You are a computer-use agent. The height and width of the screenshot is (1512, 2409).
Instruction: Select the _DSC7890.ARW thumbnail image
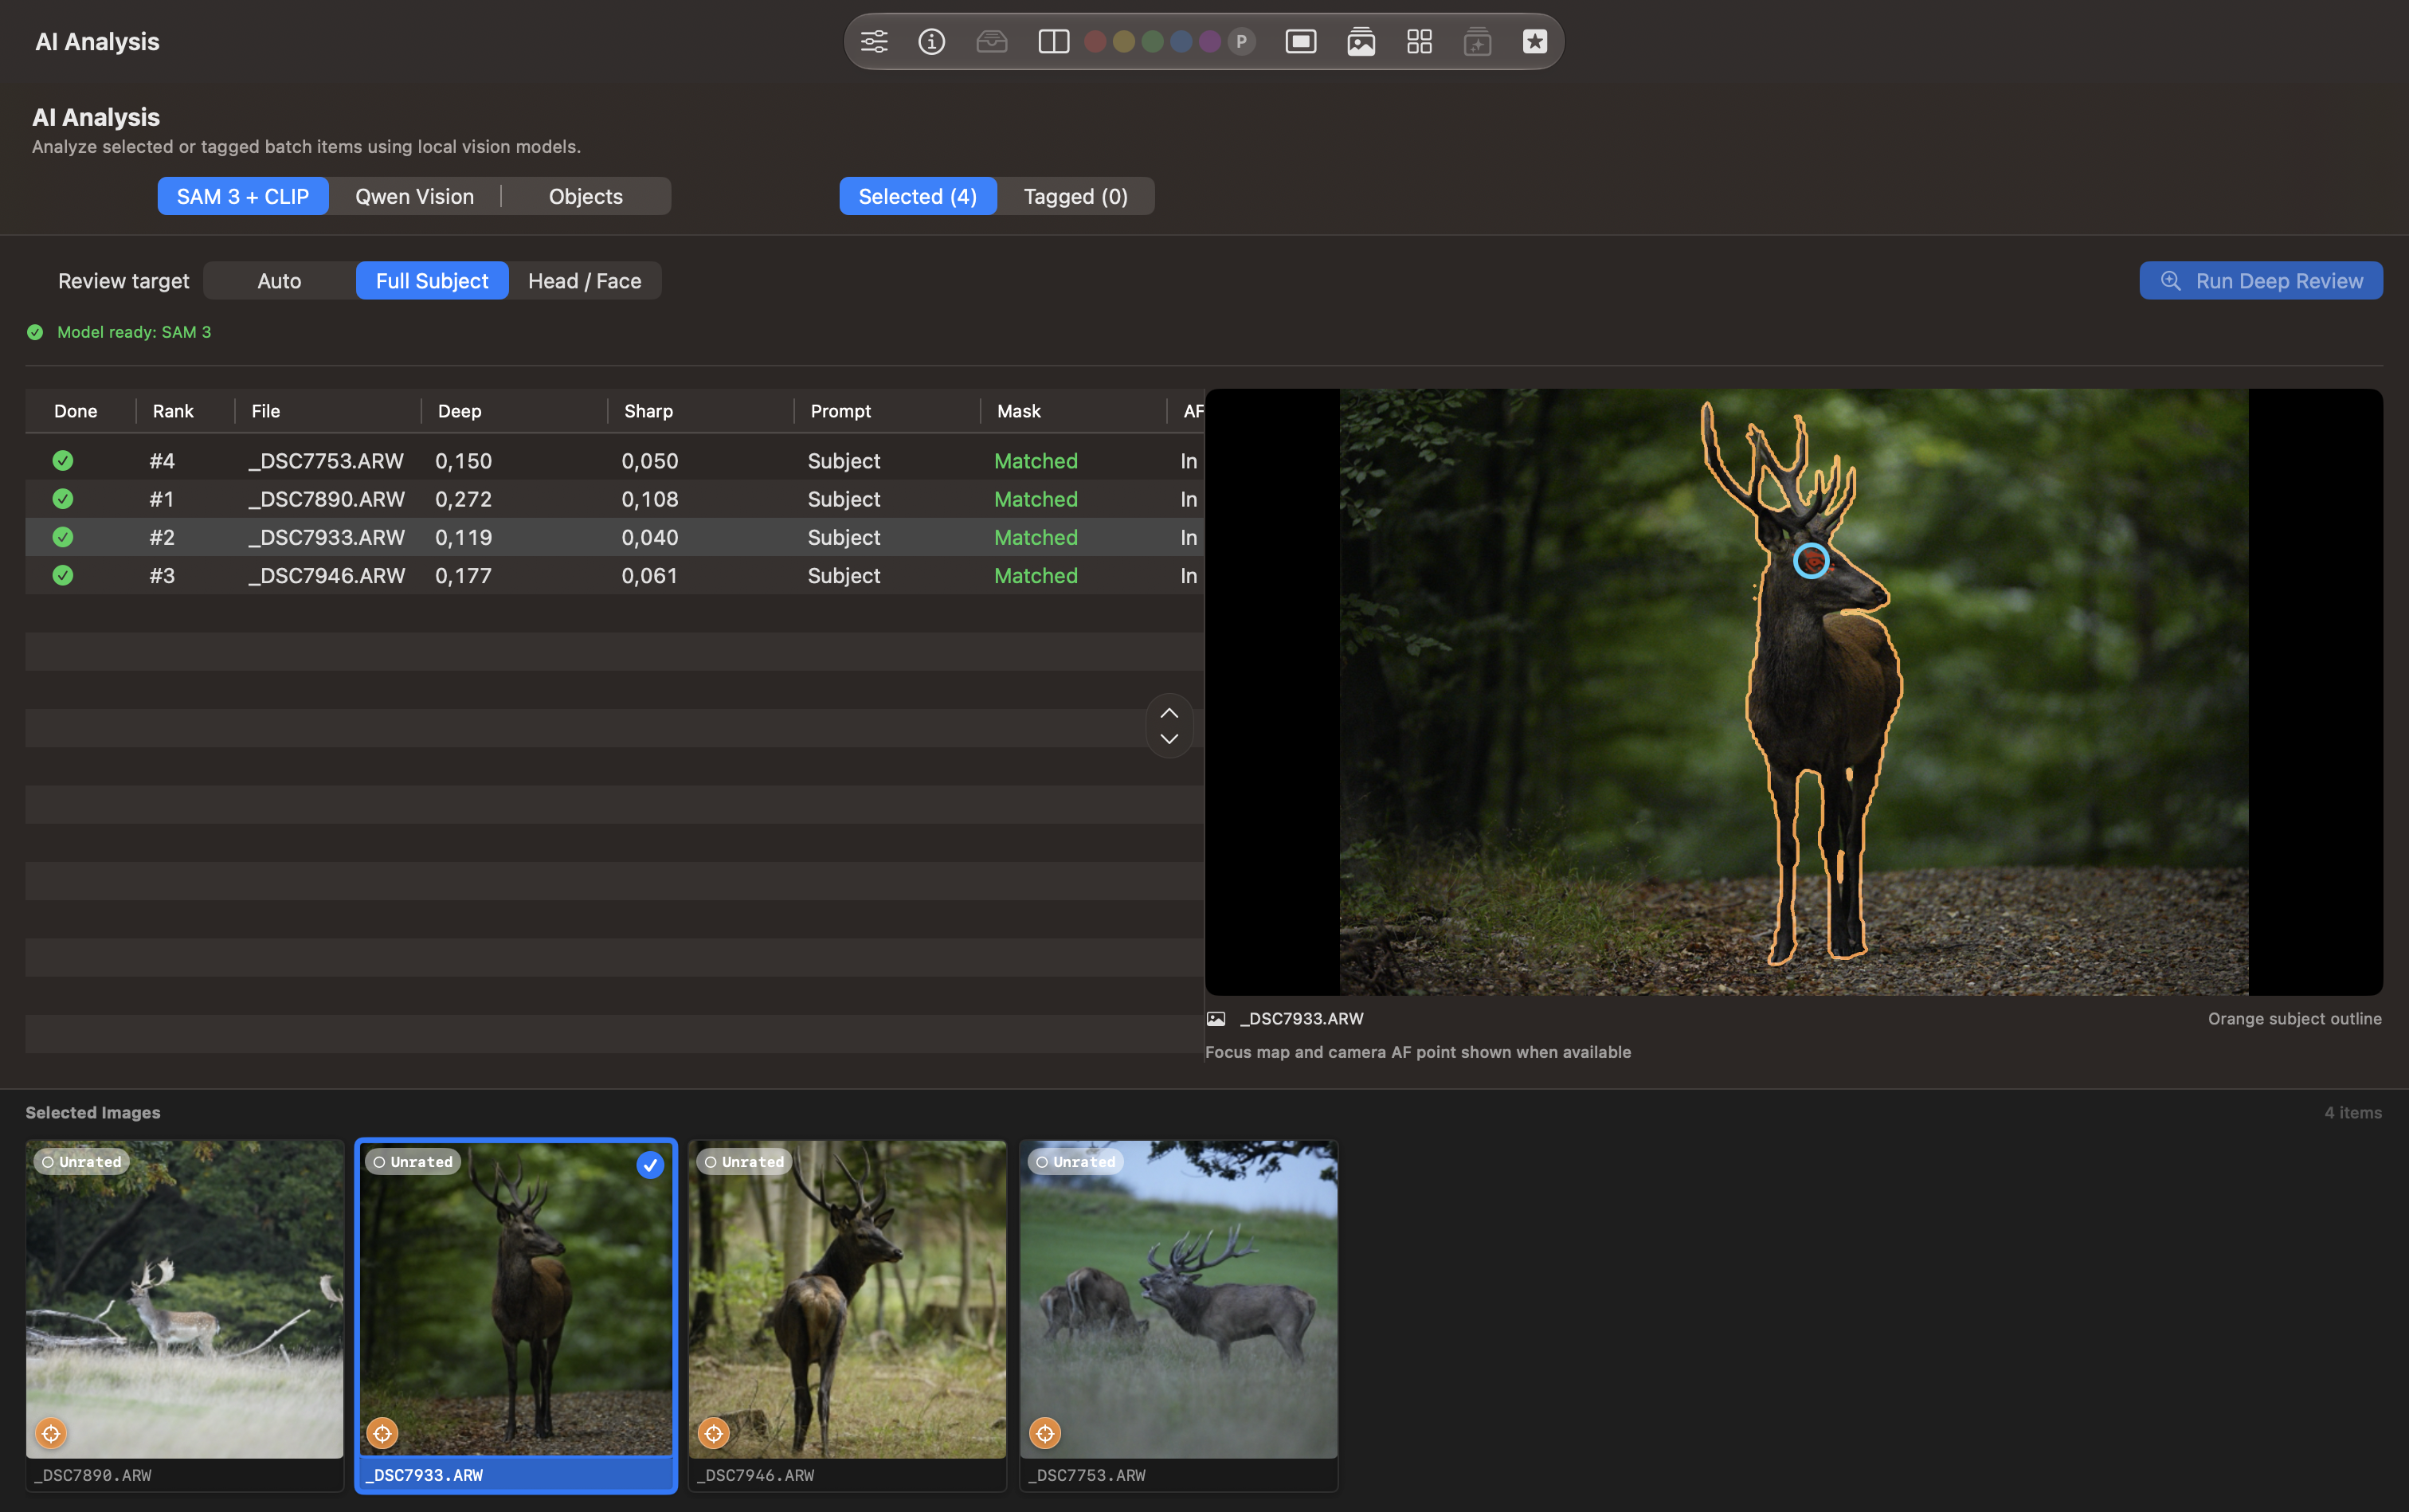coord(185,1299)
